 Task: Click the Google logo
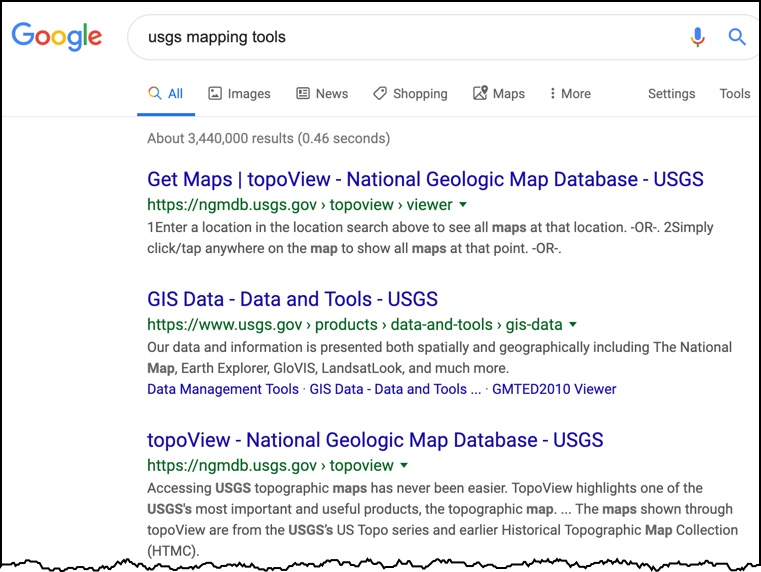coord(57,37)
